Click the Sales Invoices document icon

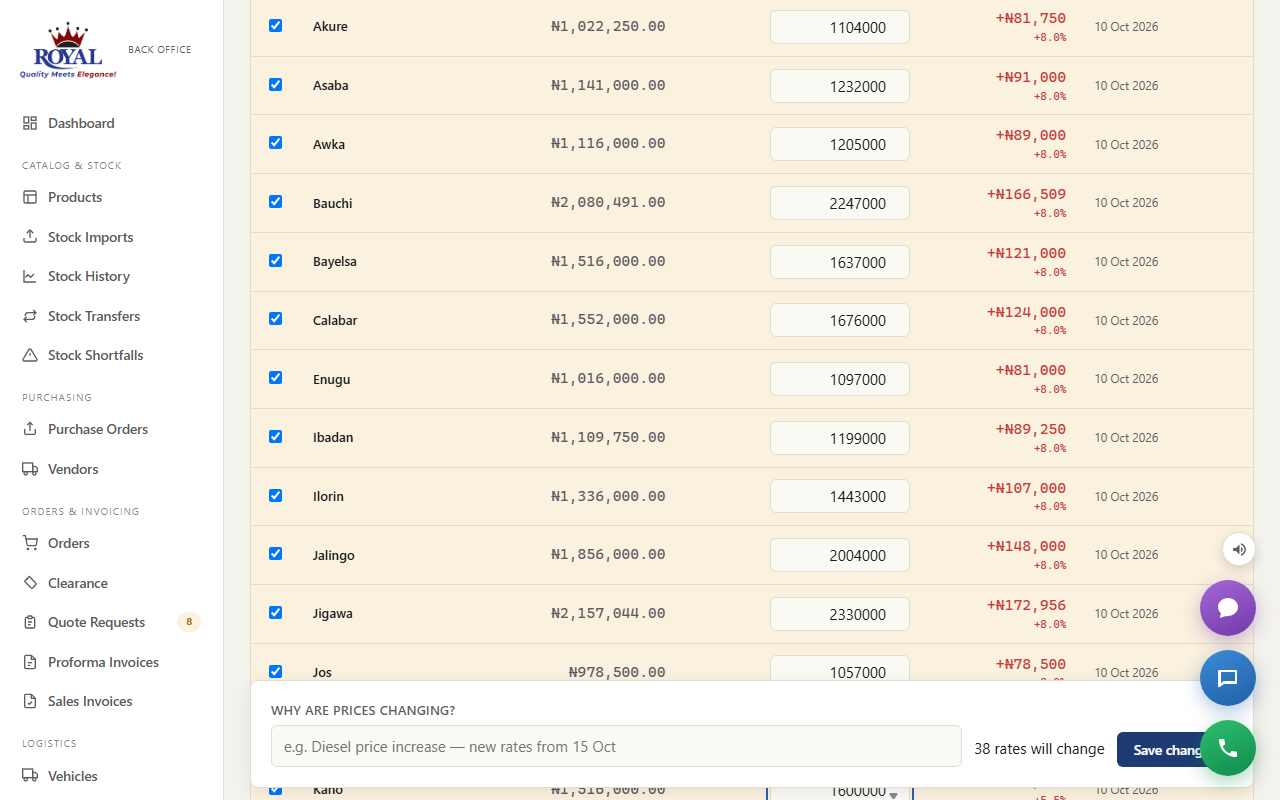point(30,701)
